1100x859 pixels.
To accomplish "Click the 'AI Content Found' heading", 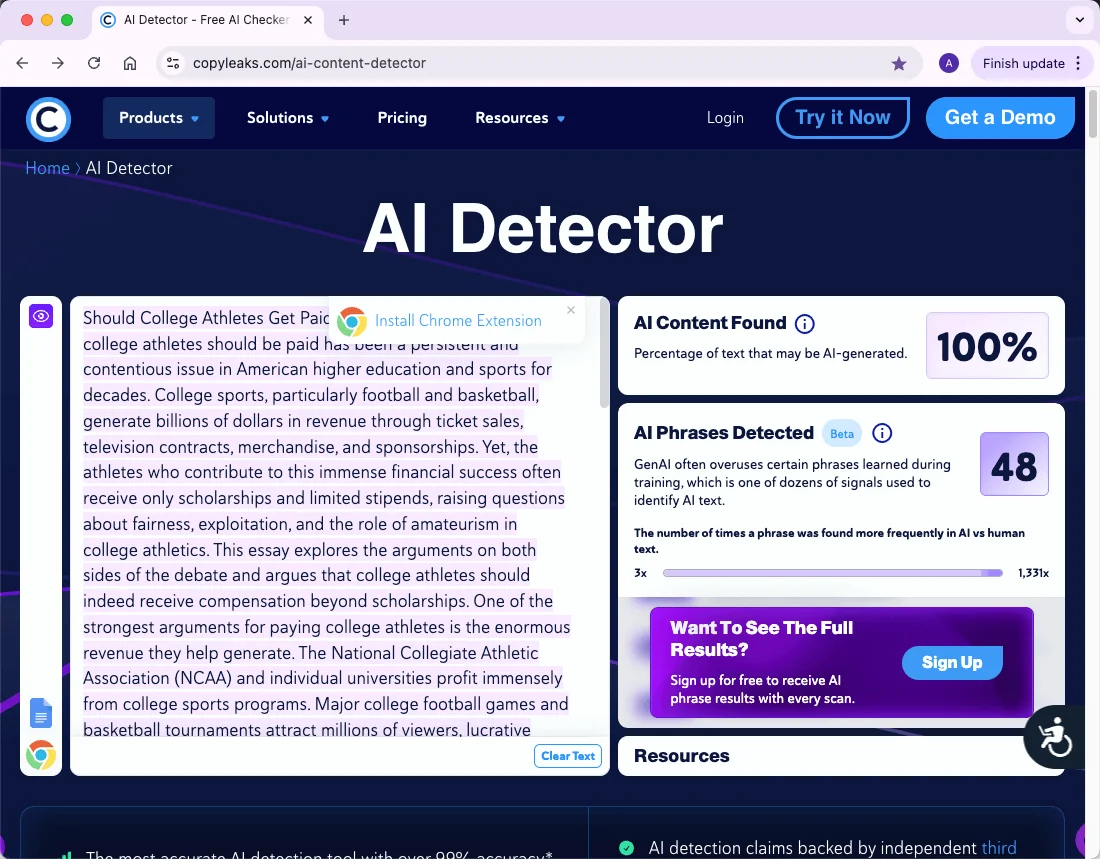I will click(x=710, y=323).
